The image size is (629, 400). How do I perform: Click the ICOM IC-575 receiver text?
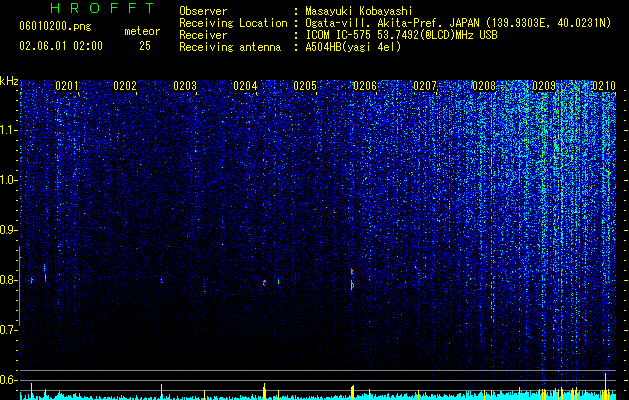tap(401, 35)
